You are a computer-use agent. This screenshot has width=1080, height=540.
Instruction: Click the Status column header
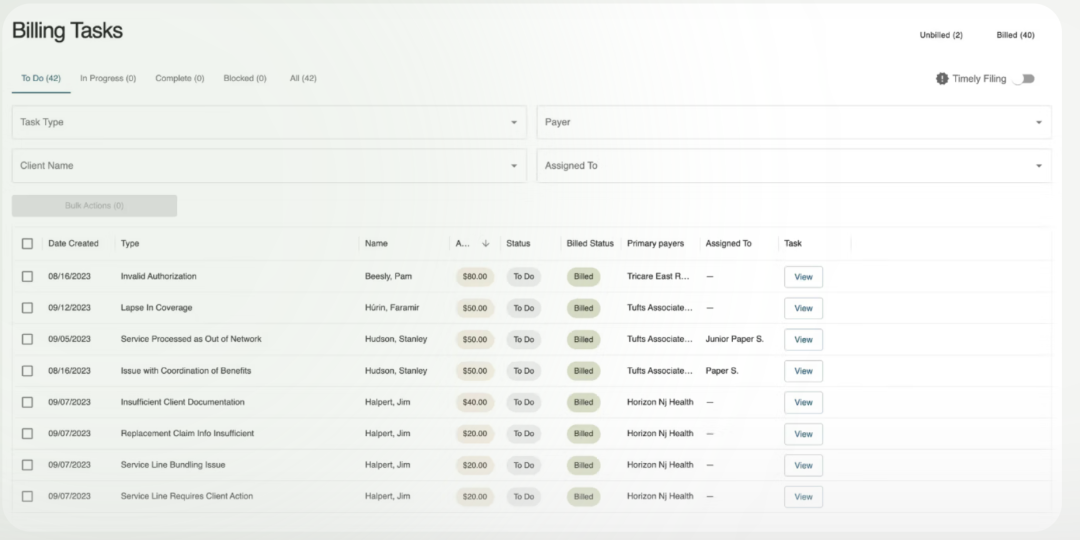click(x=518, y=243)
